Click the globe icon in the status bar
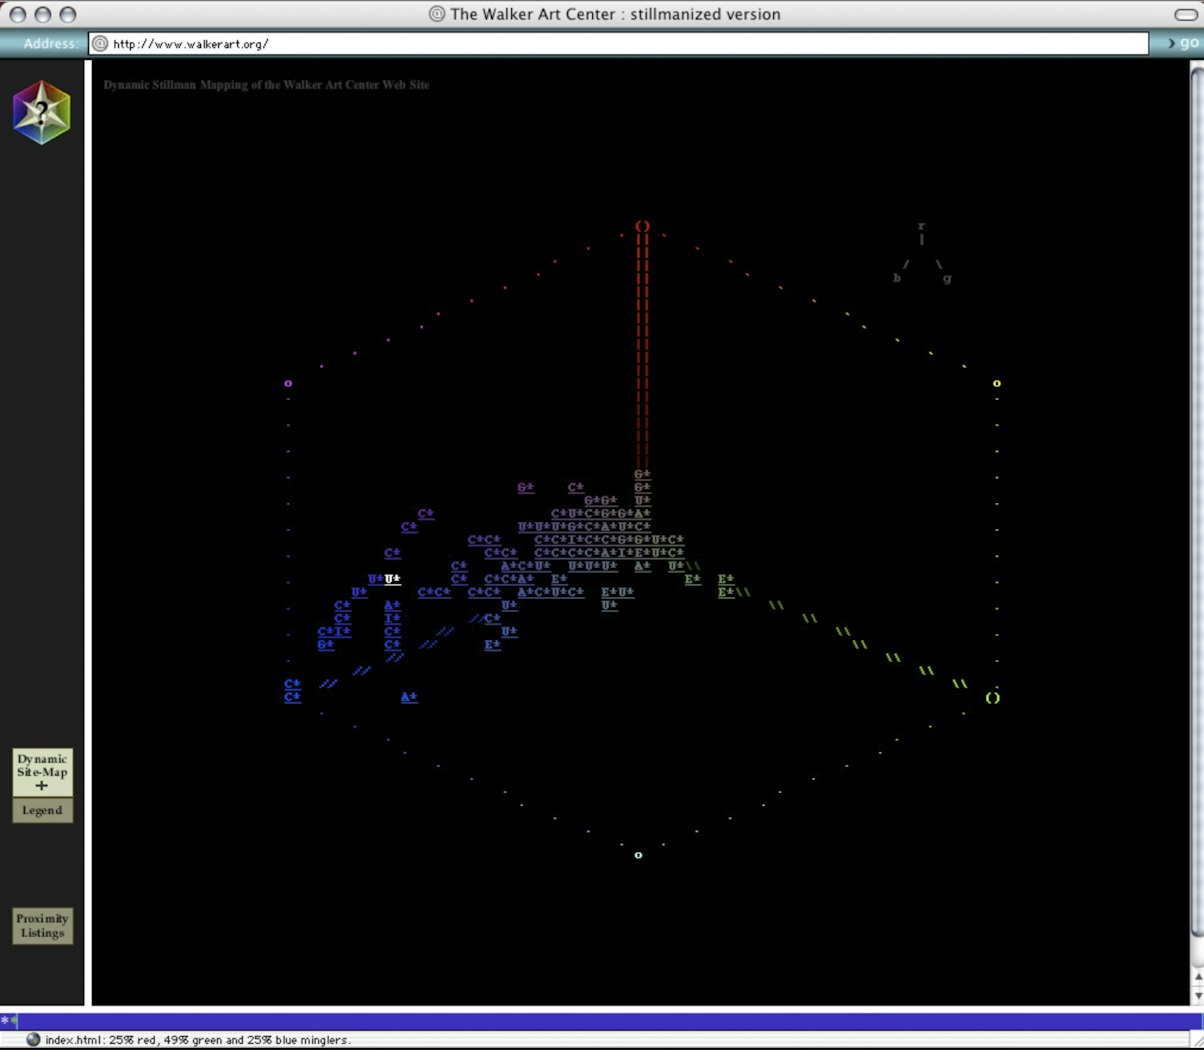The image size is (1204, 1050). [x=33, y=1040]
